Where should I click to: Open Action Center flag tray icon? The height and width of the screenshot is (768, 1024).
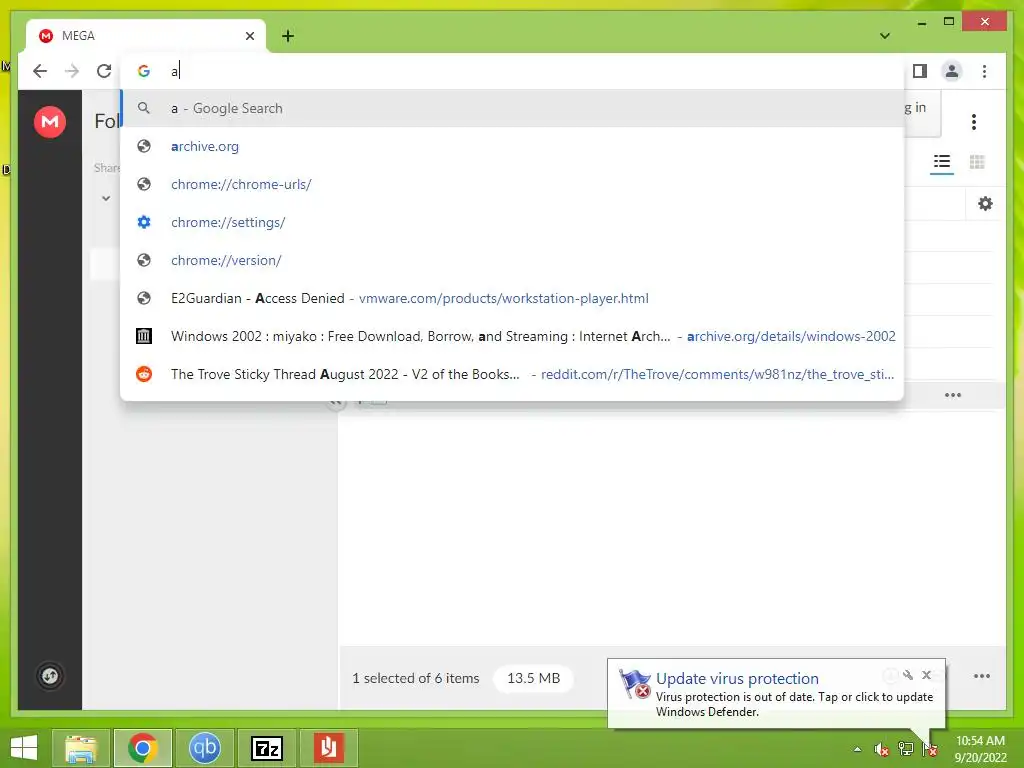click(929, 749)
